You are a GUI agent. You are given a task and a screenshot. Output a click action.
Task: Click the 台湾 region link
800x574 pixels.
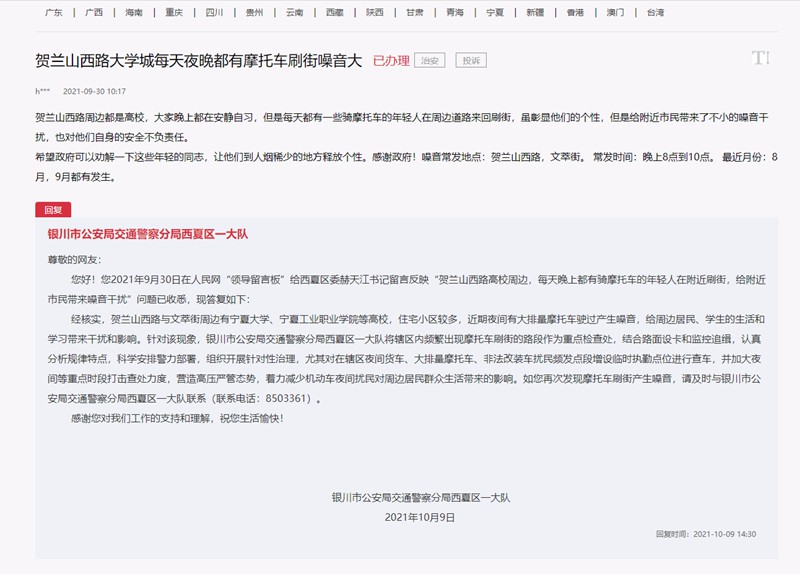click(x=655, y=13)
